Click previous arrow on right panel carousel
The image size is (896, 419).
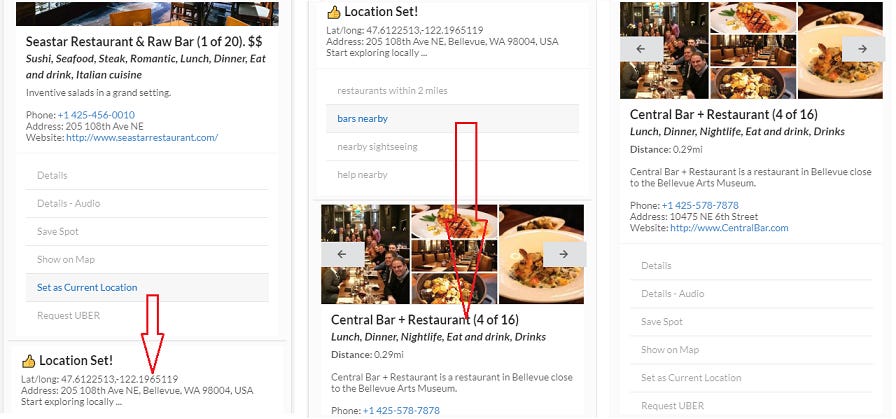coord(641,49)
